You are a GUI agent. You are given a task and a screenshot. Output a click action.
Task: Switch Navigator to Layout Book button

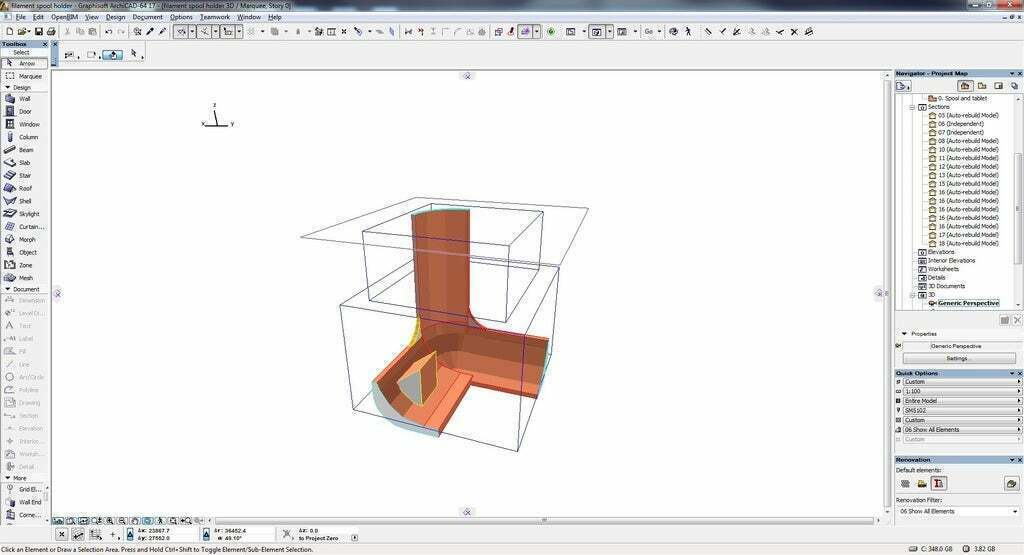pyautogui.click(x=998, y=86)
